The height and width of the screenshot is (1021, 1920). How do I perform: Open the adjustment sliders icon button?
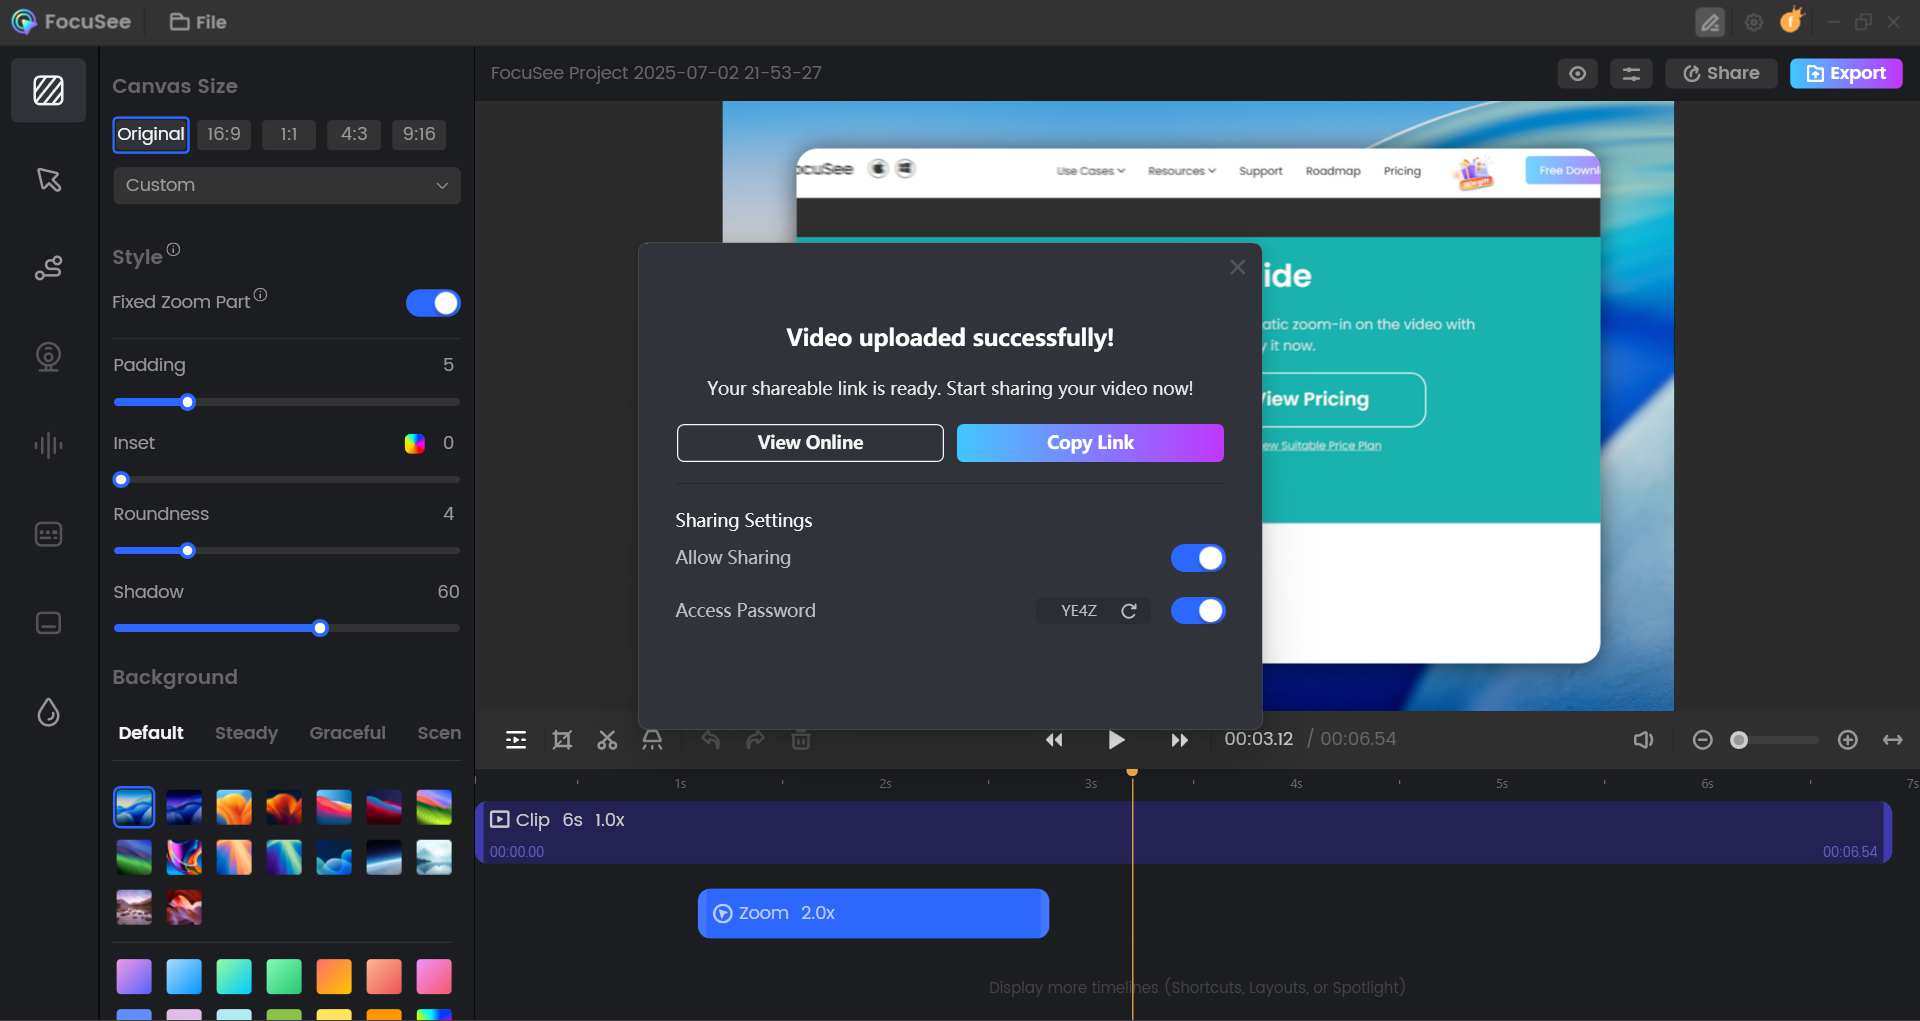(x=1631, y=74)
